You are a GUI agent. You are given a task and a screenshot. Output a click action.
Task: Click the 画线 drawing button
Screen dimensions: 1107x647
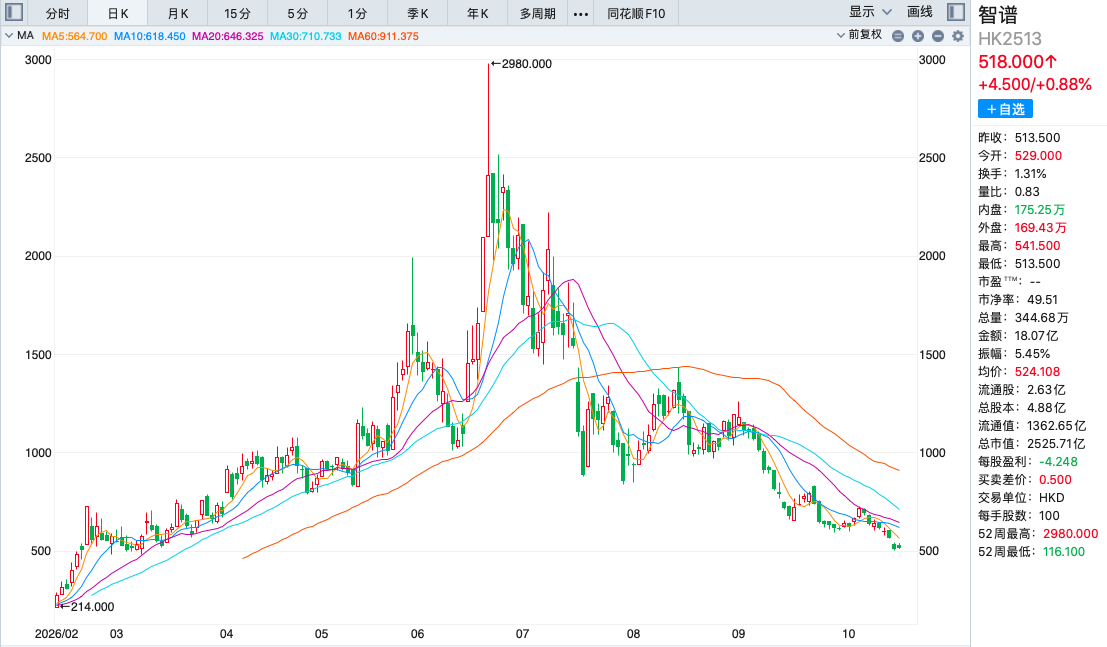(920, 12)
